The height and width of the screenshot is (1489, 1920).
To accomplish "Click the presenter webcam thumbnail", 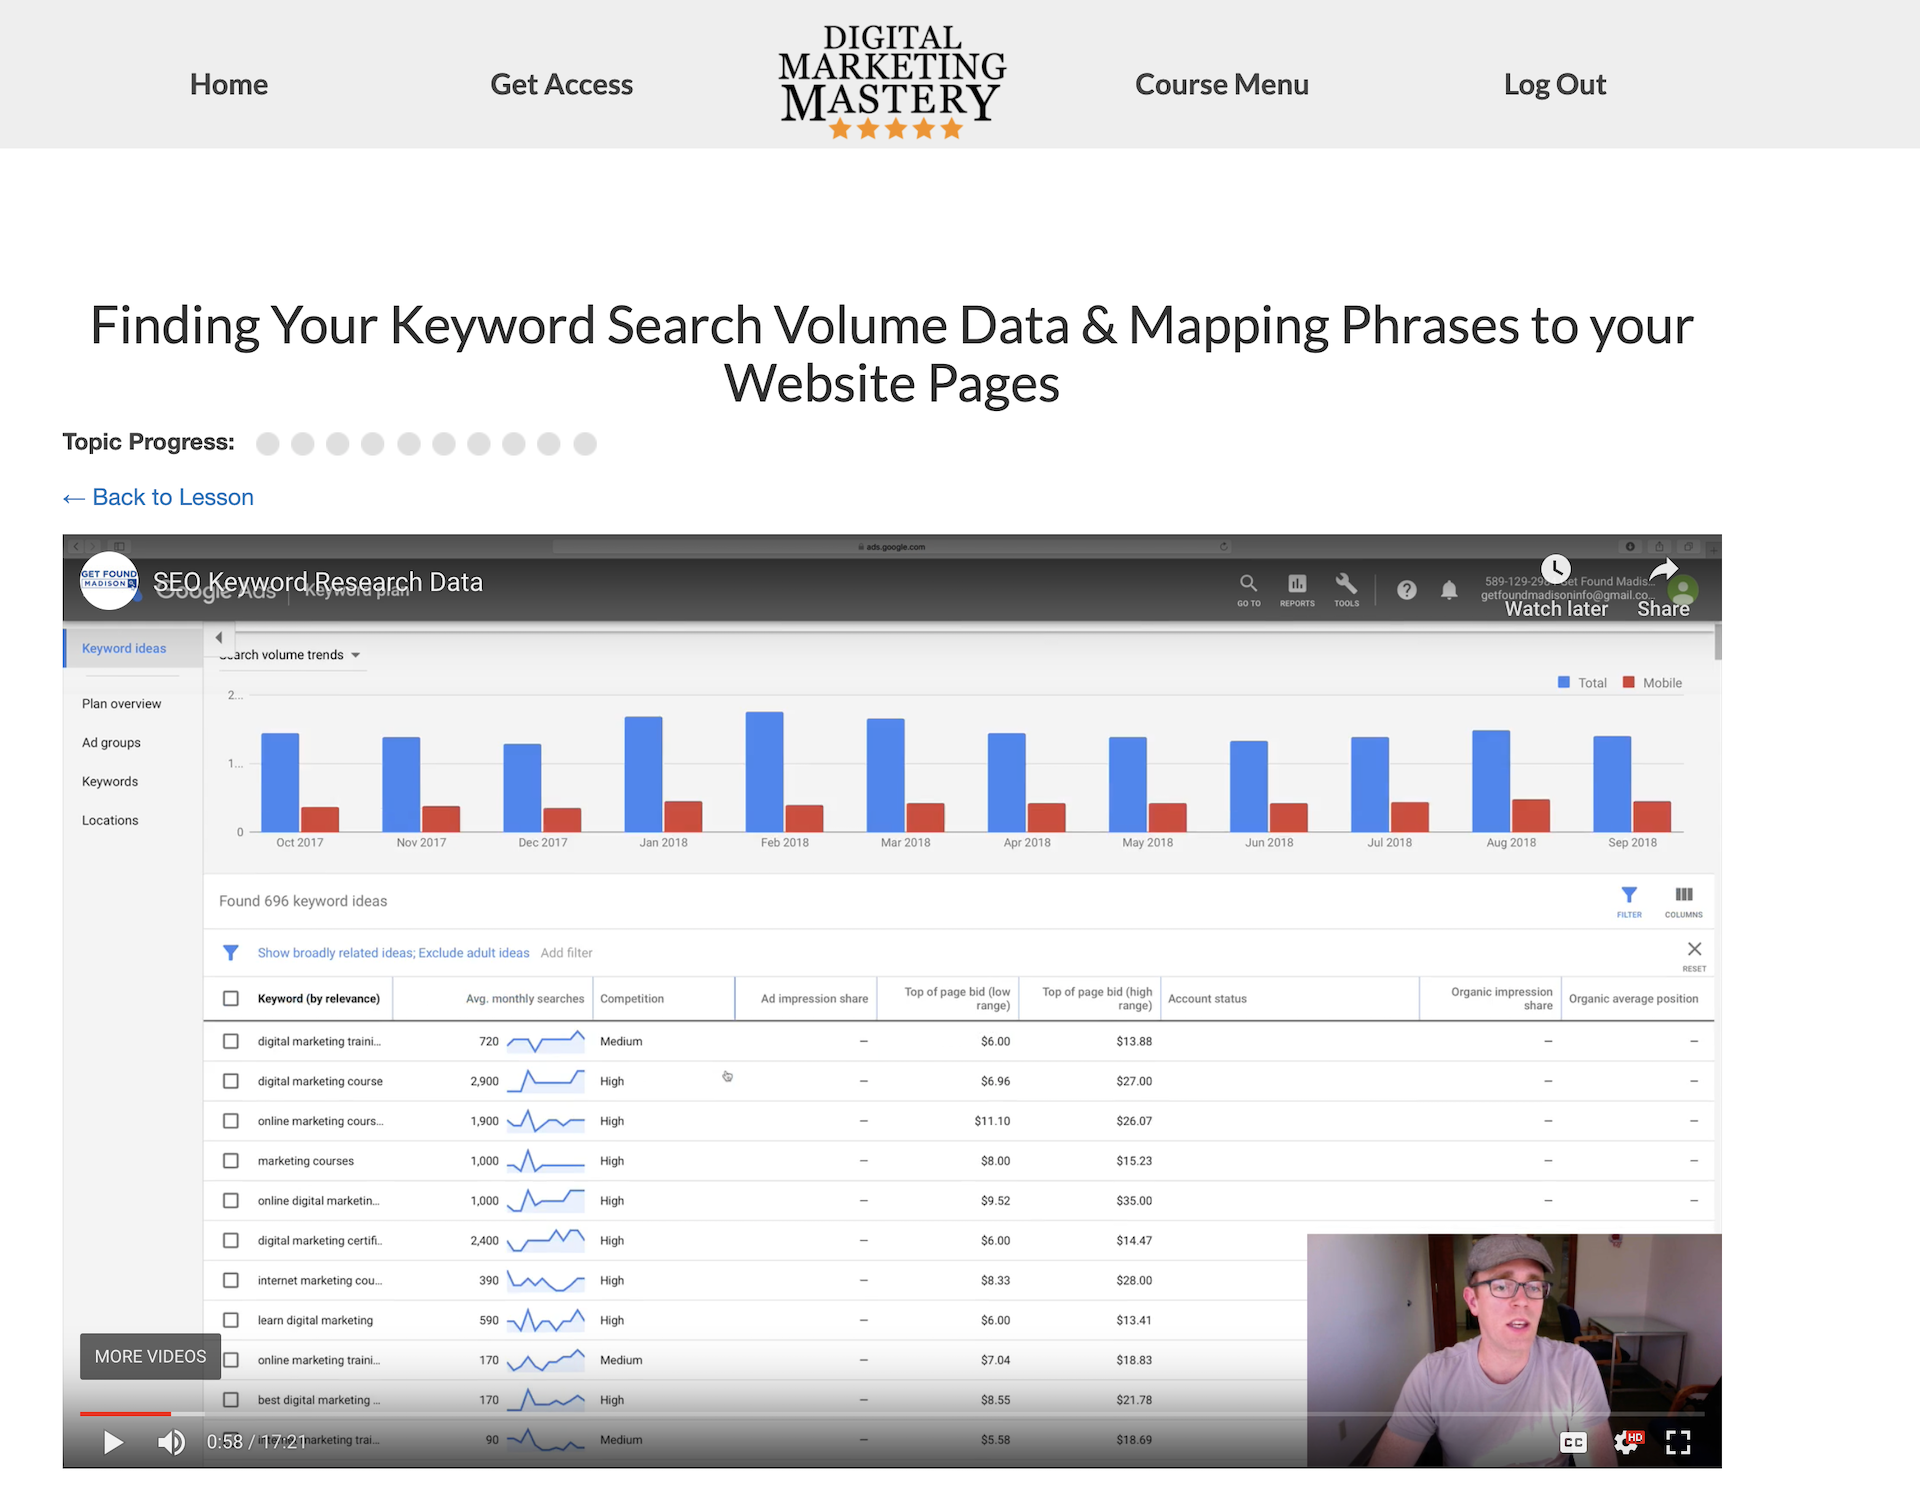I will tap(1514, 1350).
